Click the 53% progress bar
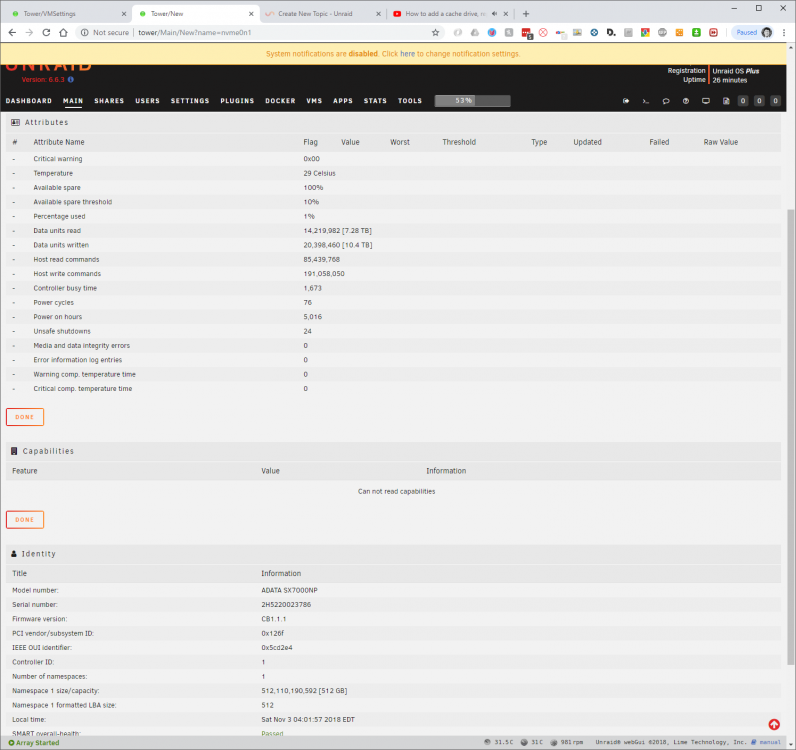The image size is (796, 750). 473,101
